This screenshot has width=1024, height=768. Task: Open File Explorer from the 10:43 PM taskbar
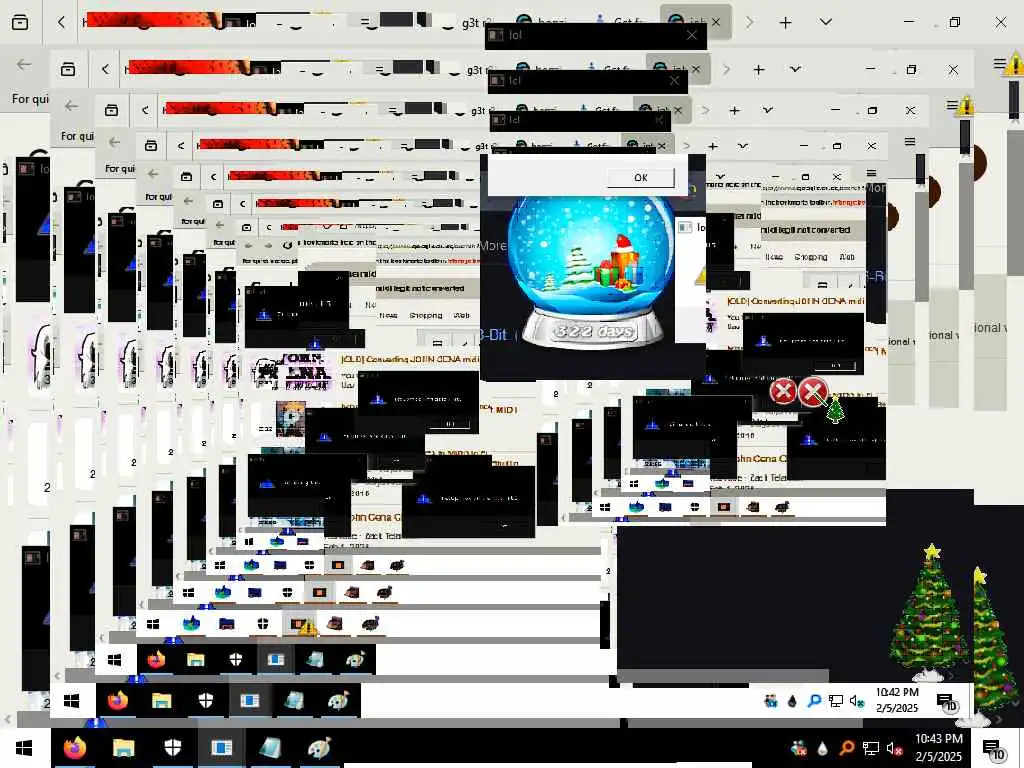tap(123, 748)
